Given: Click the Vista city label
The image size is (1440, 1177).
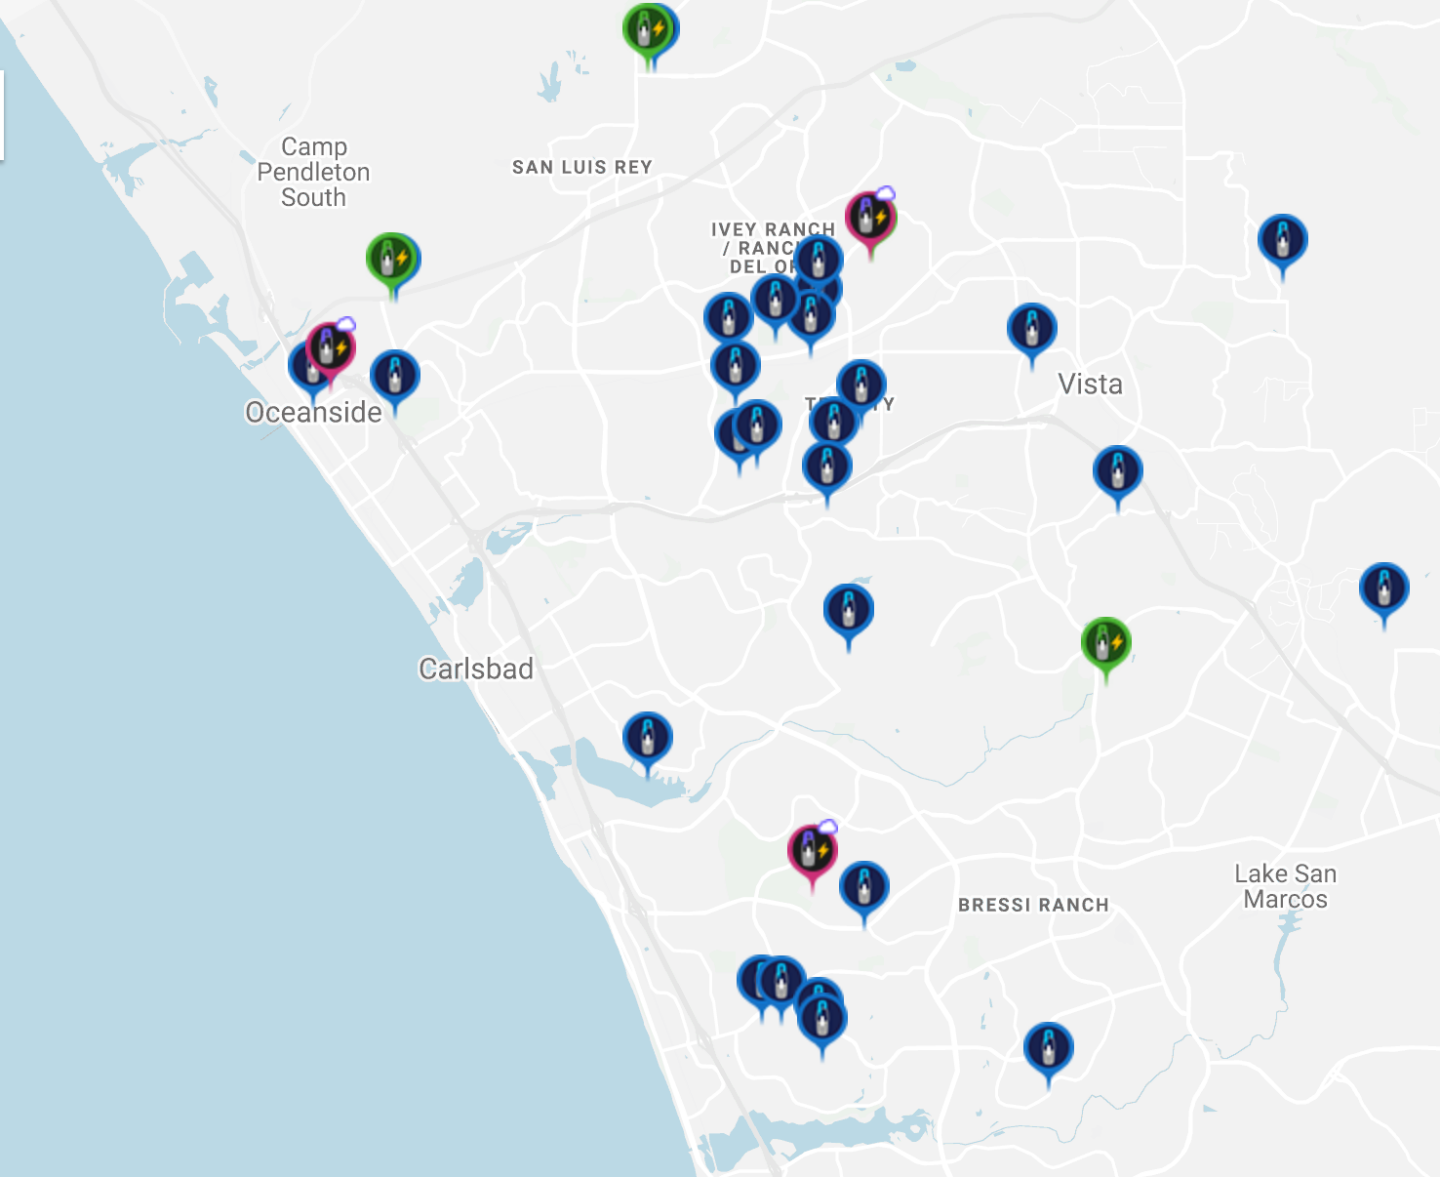Looking at the screenshot, I should point(1090,385).
